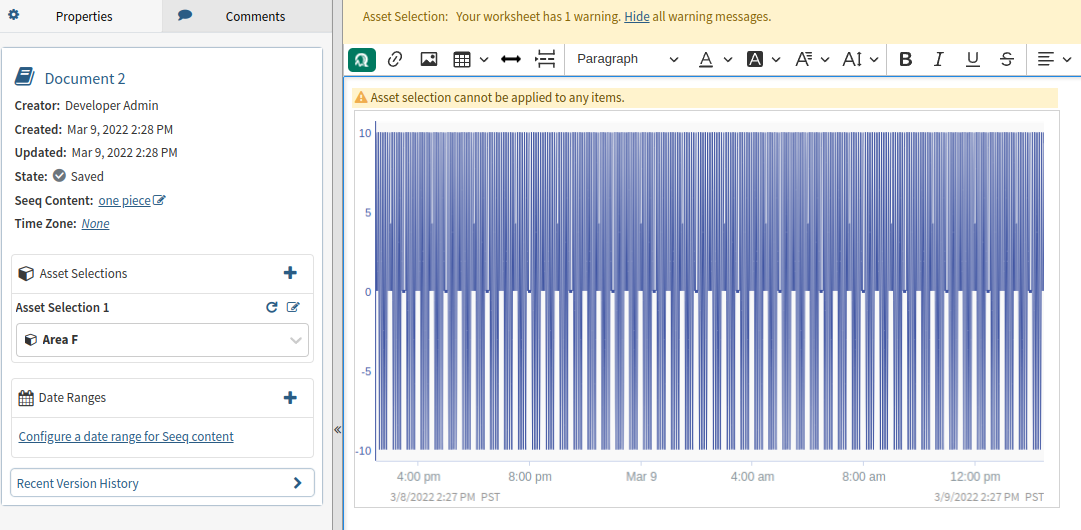Open Configure a date range link
Image resolution: width=1081 pixels, height=530 pixels.
tap(126, 436)
